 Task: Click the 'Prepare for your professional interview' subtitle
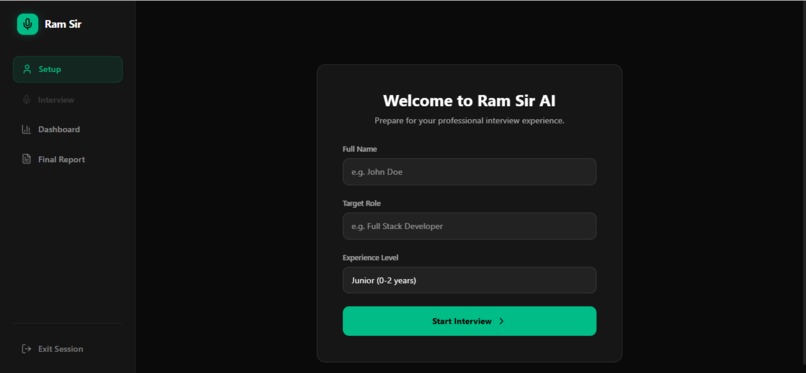pos(469,121)
